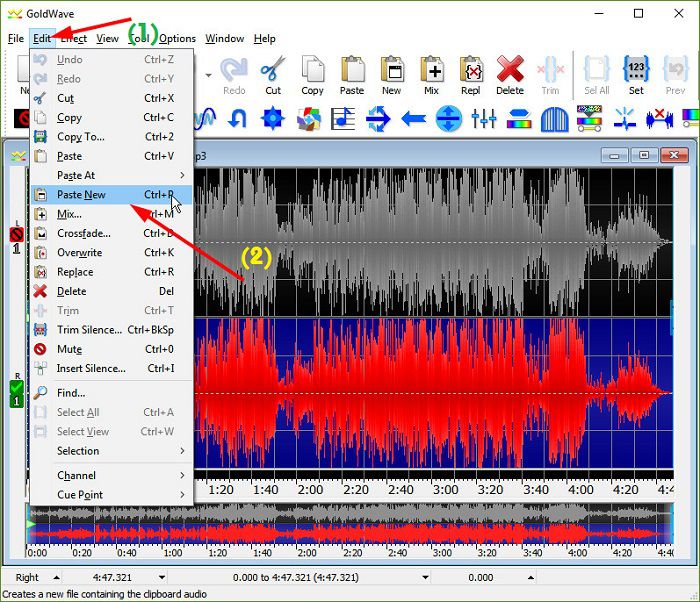Open the Help menu
The height and width of the screenshot is (602, 700).
pos(264,39)
